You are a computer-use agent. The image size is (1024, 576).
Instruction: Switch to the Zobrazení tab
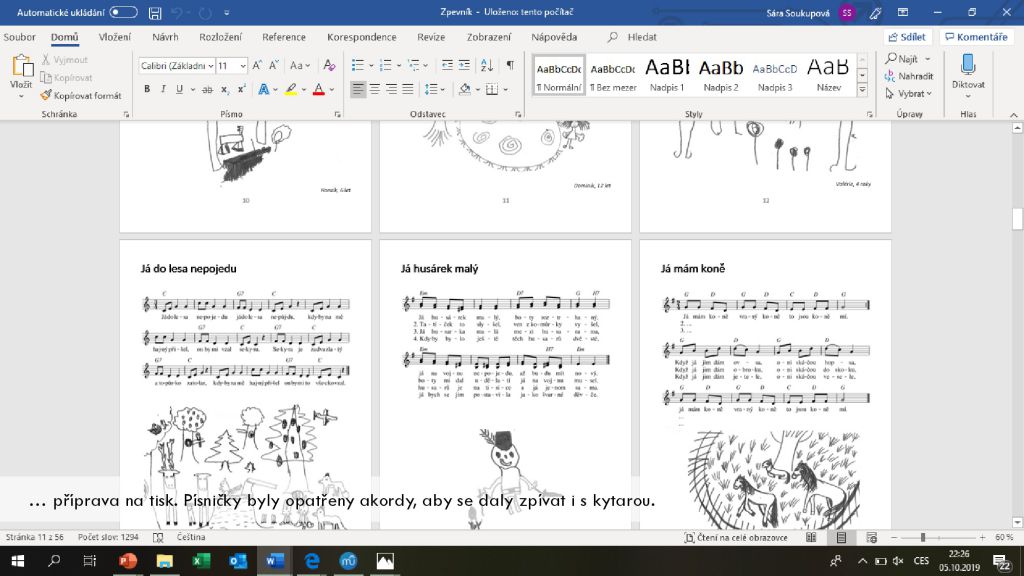click(488, 37)
